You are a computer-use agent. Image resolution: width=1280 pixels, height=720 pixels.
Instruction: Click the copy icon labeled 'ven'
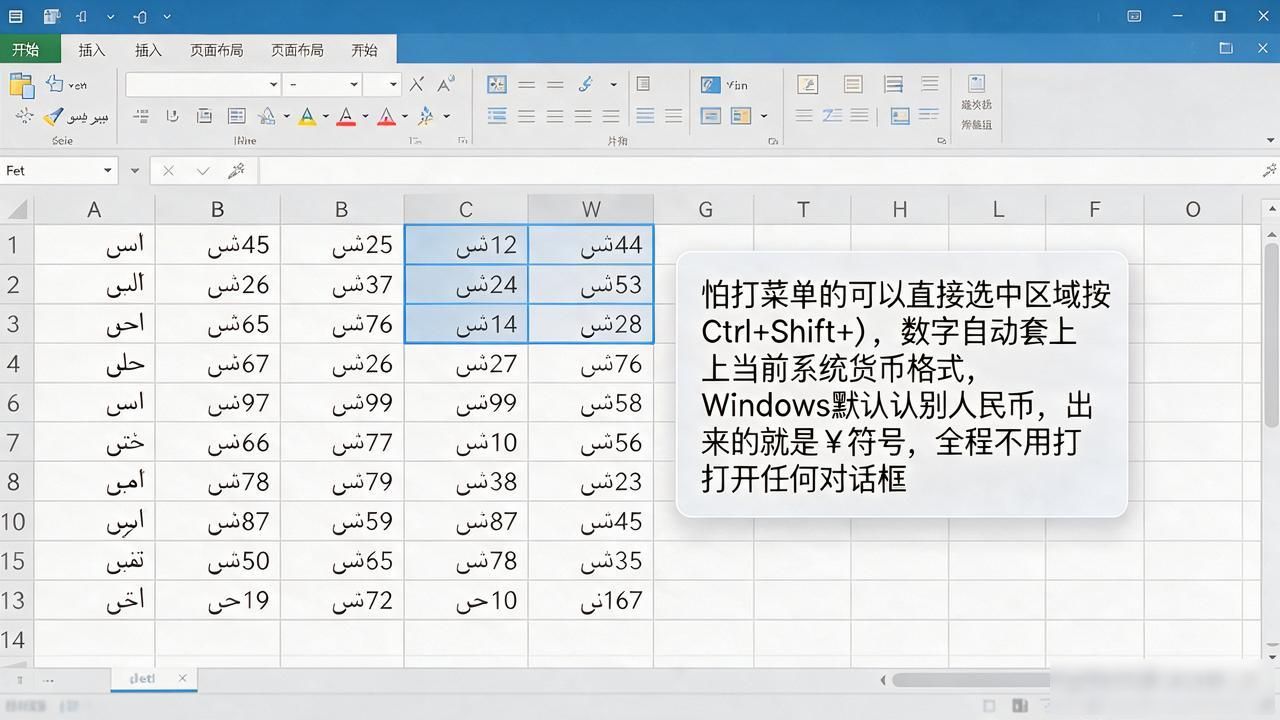55,84
